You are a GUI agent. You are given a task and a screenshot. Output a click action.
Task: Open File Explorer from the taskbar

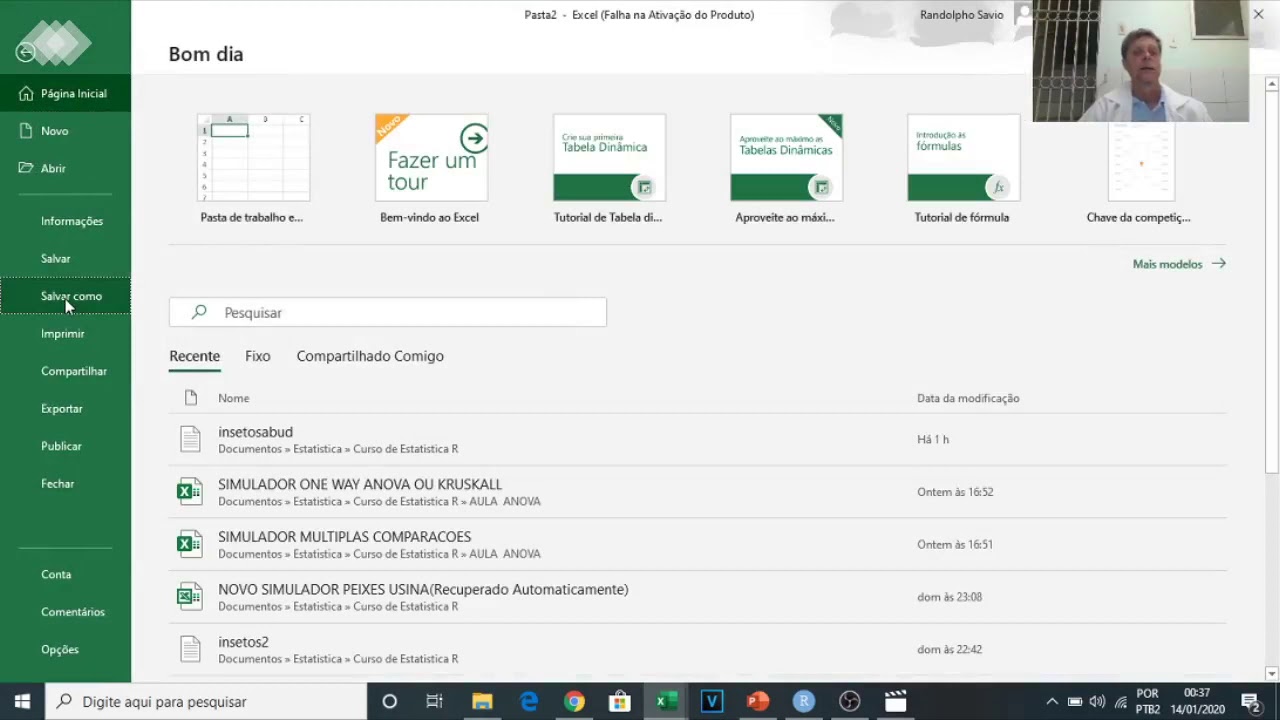pos(482,701)
